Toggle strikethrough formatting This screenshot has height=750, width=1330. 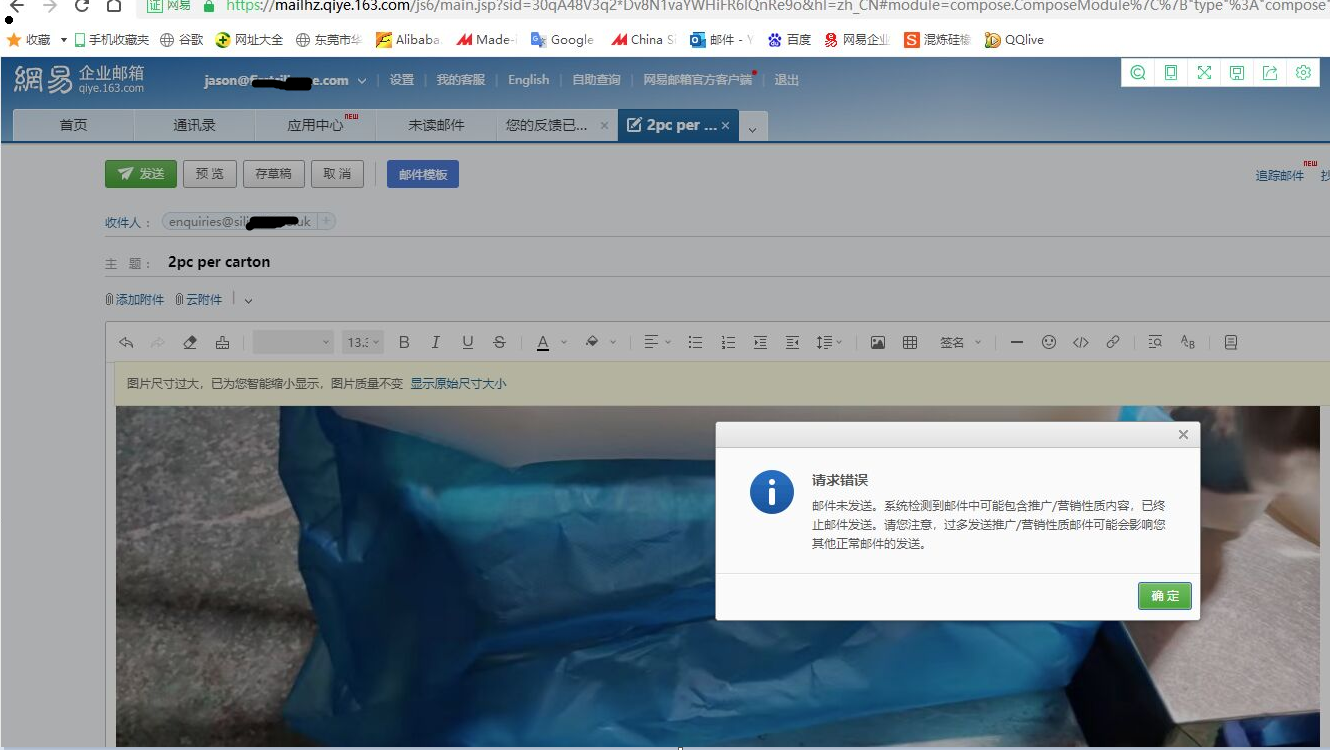click(499, 342)
